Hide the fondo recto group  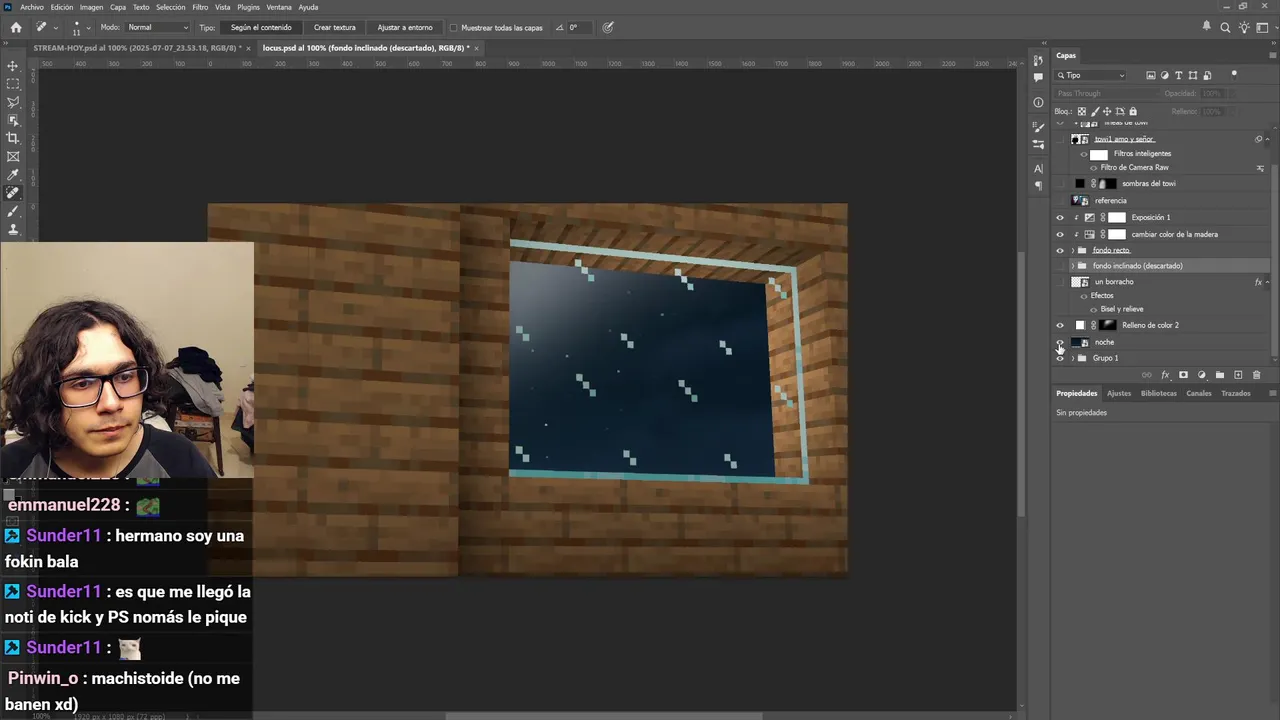[1060, 250]
